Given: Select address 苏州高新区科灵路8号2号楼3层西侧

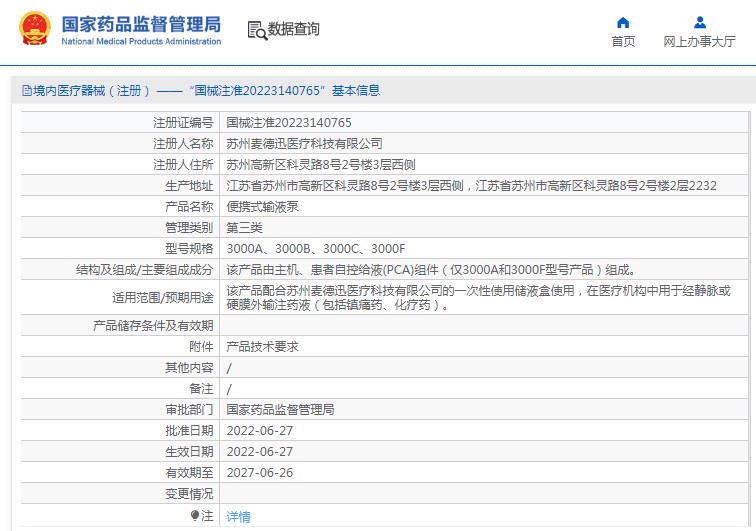Looking at the screenshot, I should pyautogui.click(x=321, y=165).
